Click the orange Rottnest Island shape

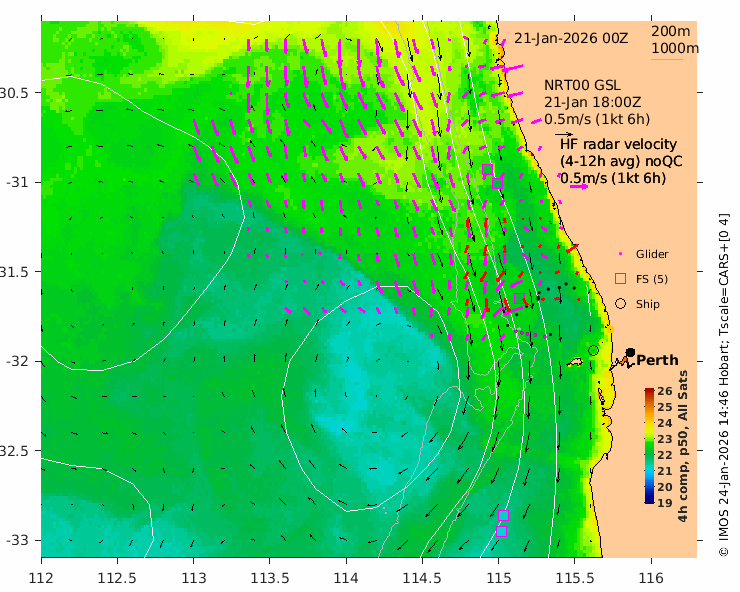point(575,362)
